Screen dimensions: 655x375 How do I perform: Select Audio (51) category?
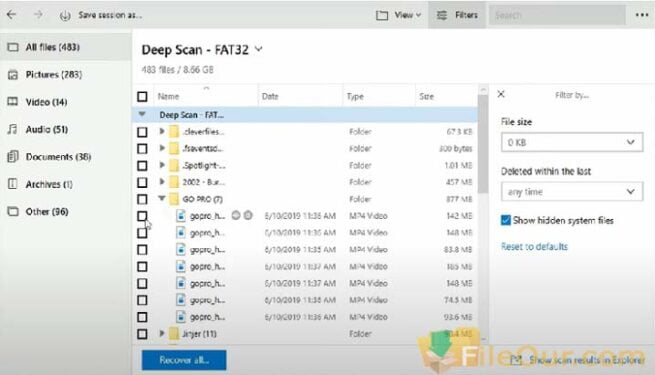(x=66, y=129)
